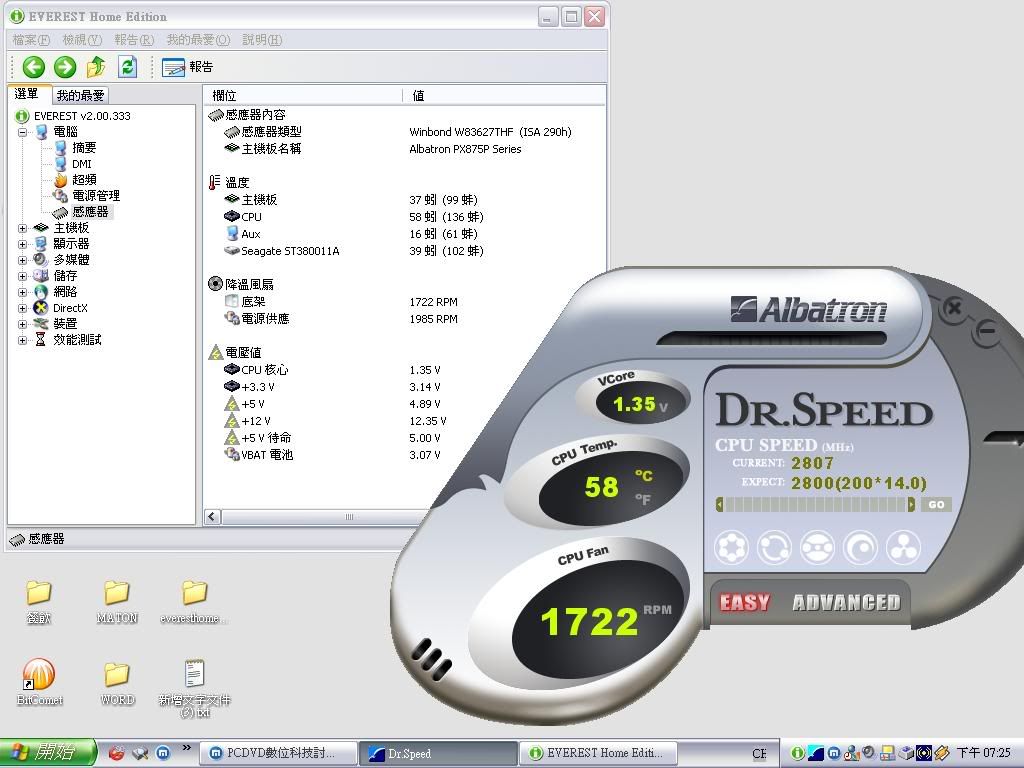Click the 值 value column header
The width and height of the screenshot is (1024, 768).
pyautogui.click(x=504, y=95)
